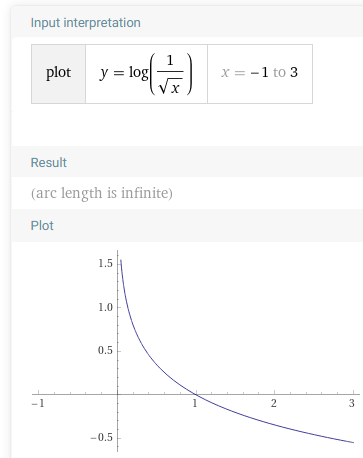Image resolution: width=363 pixels, height=458 pixels.
Task: Click the curve's right end near x = 3
Action: [353, 442]
